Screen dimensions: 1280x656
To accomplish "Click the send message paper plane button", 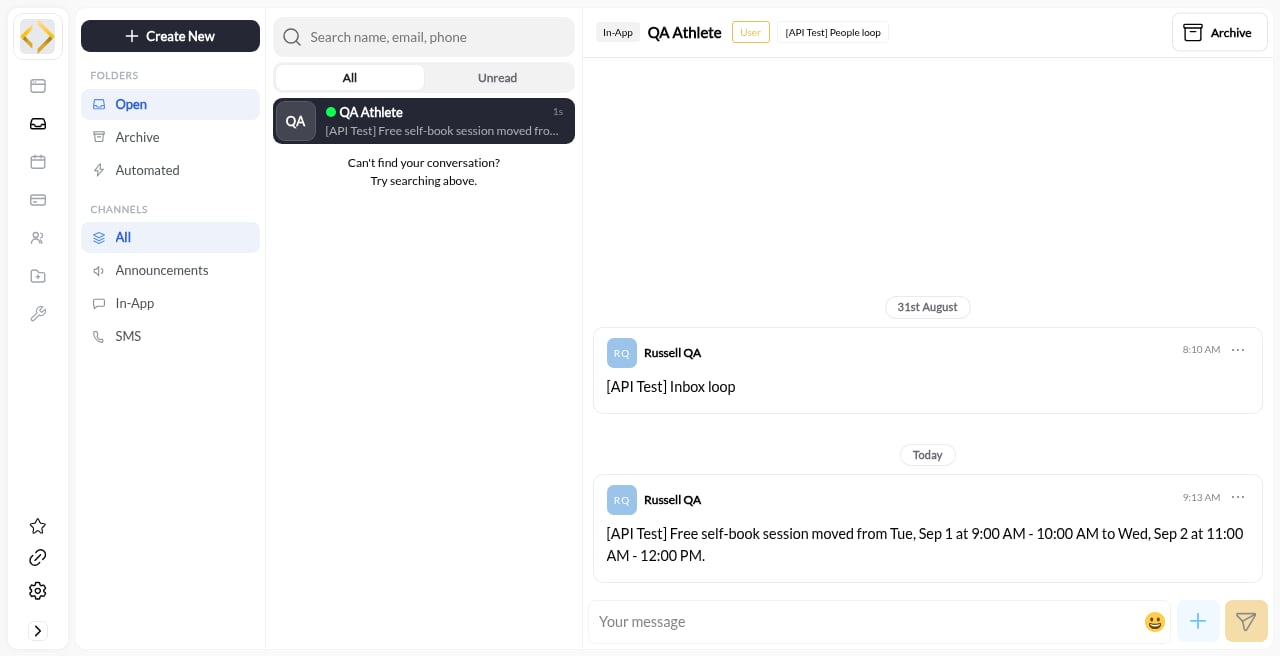I will pyautogui.click(x=1246, y=621).
